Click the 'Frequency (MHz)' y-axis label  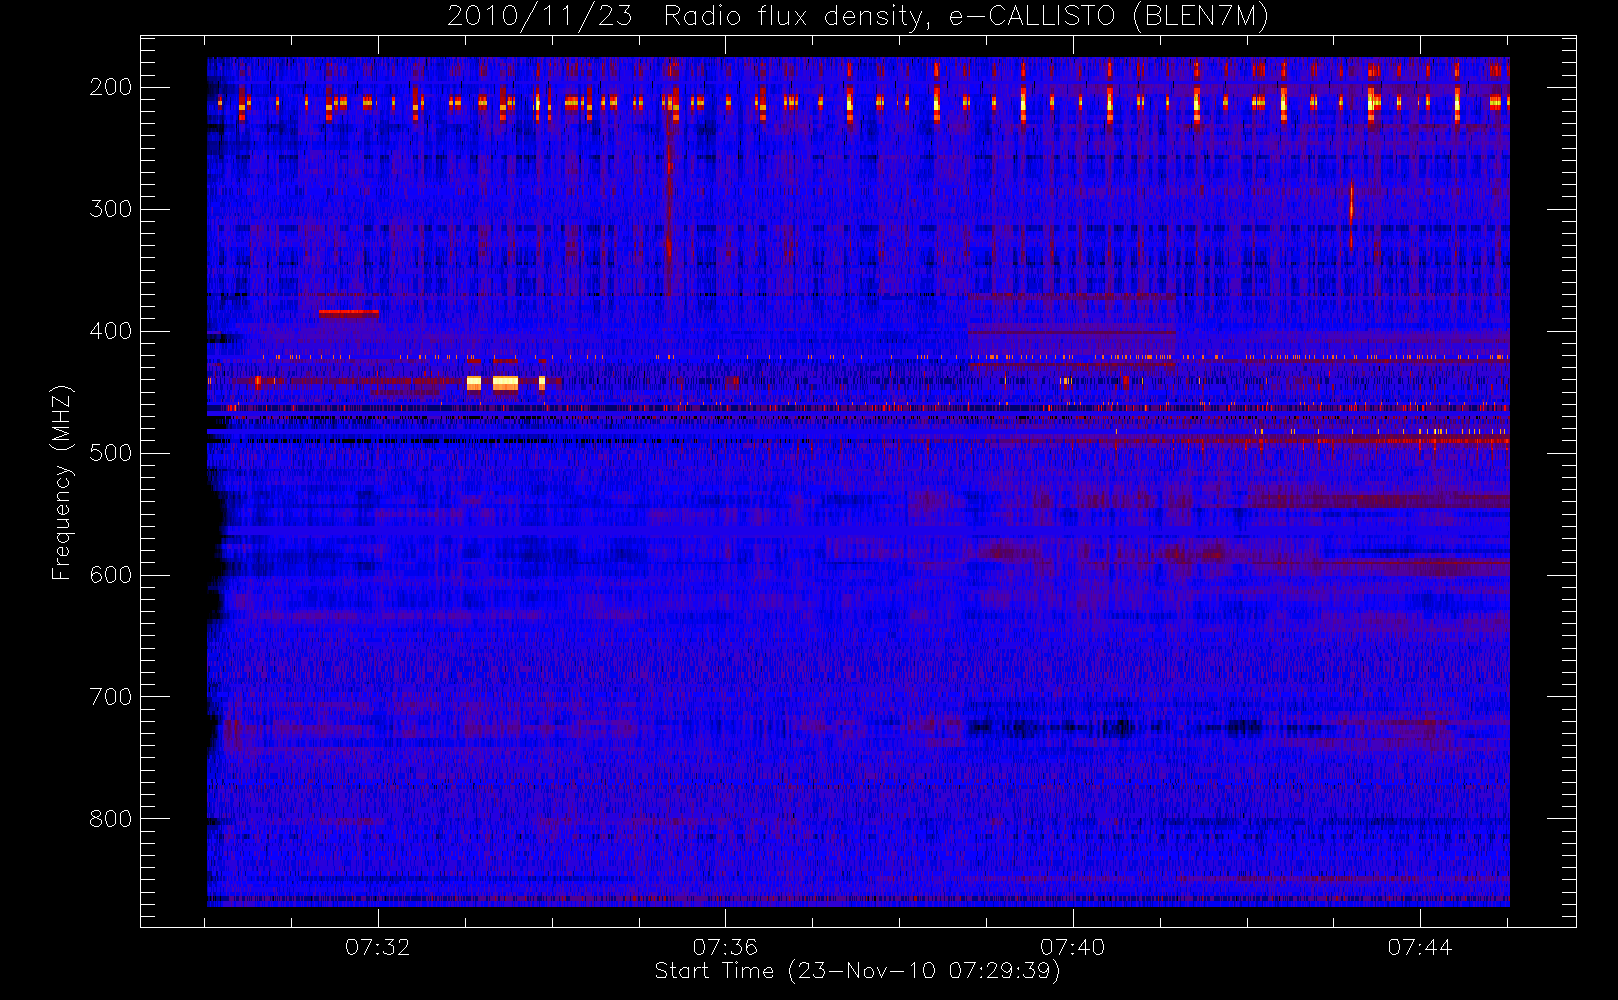click(x=62, y=482)
